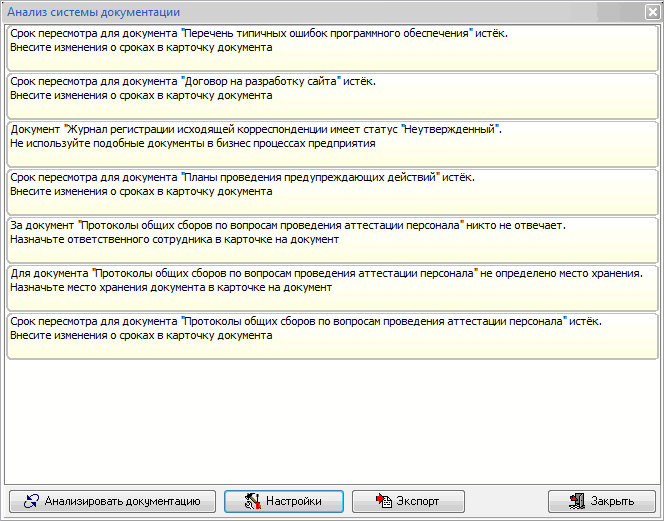Click the door exit icon on Закрыть

[577, 501]
